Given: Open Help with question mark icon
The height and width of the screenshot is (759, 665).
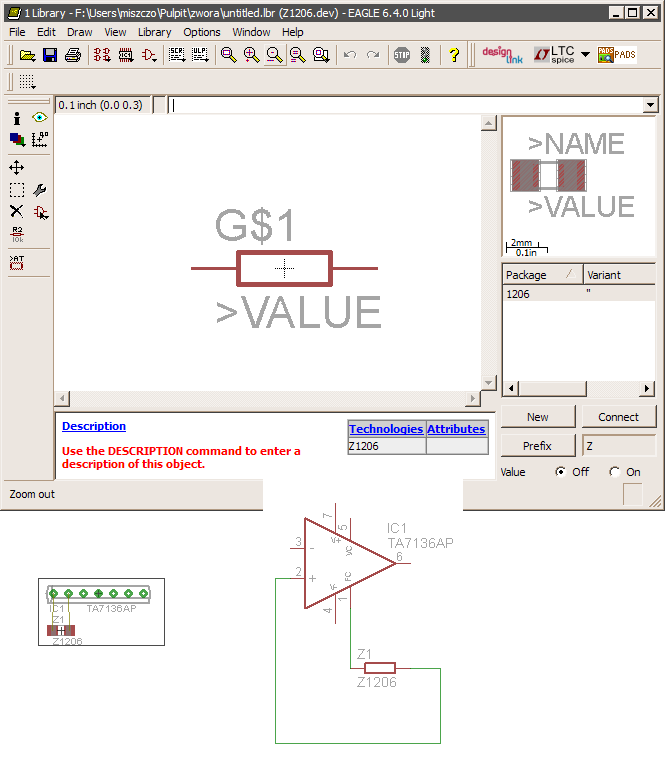Looking at the screenshot, I should pos(453,55).
